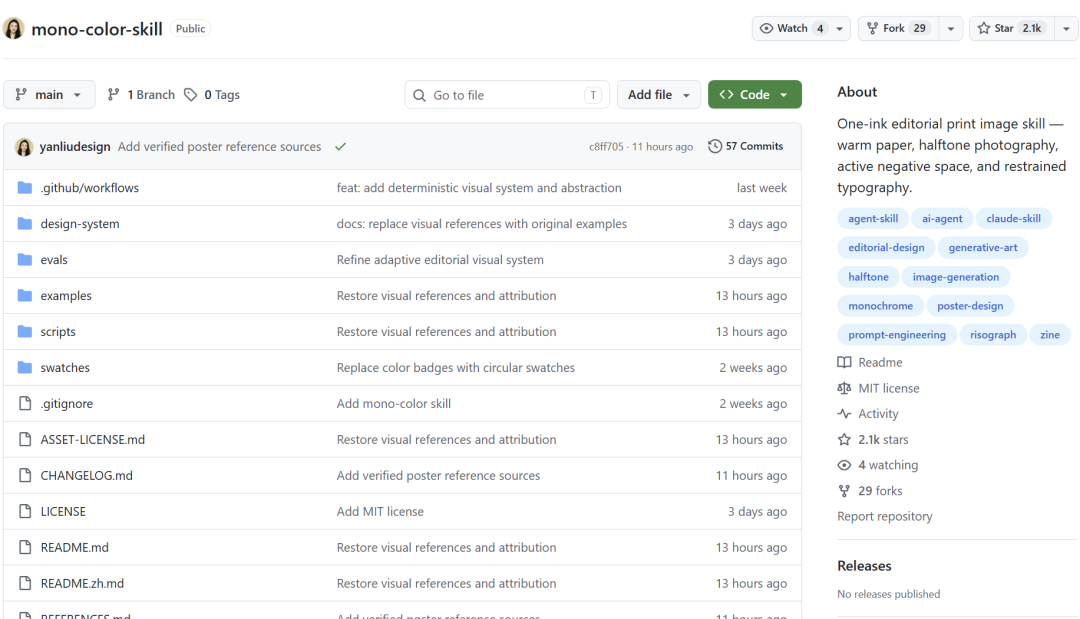Open the yanliudesign profile link
This screenshot has height=619, width=1080.
pos(75,147)
